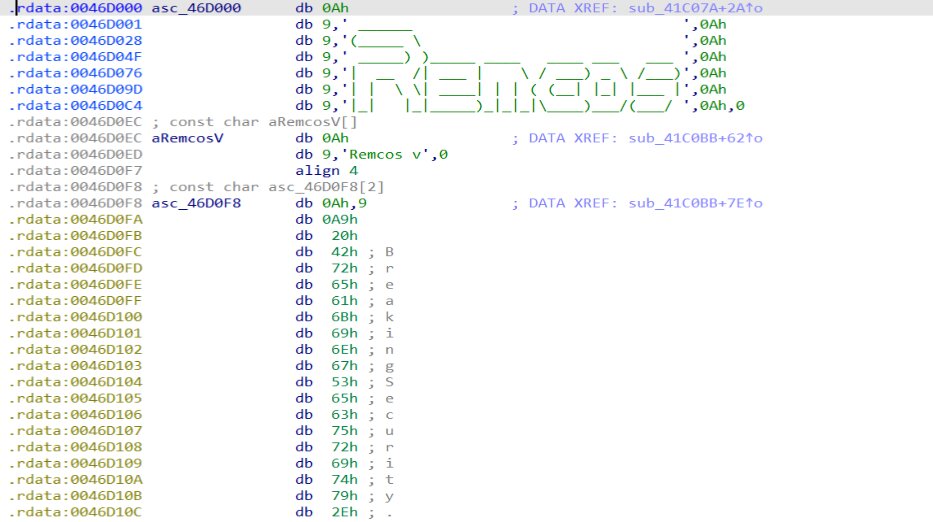Select the 42h byte for letter B

337,252
